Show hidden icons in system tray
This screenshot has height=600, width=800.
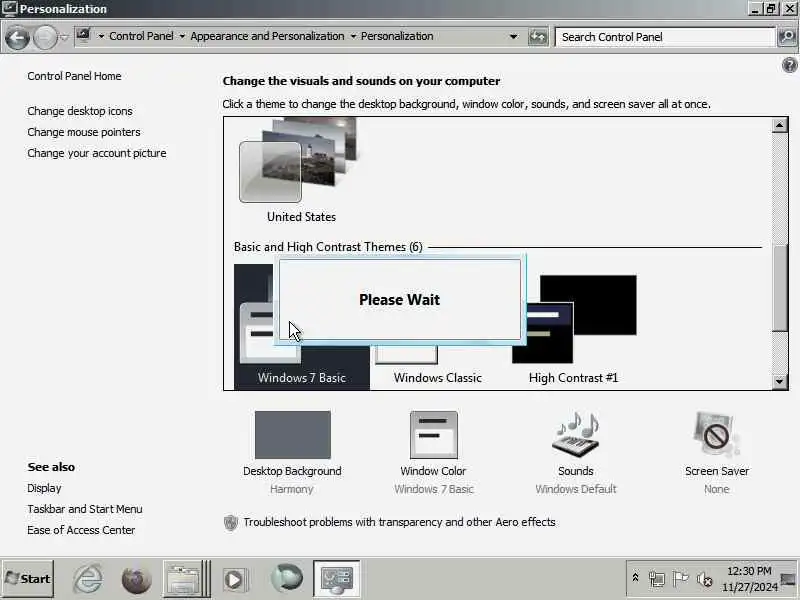(x=635, y=578)
